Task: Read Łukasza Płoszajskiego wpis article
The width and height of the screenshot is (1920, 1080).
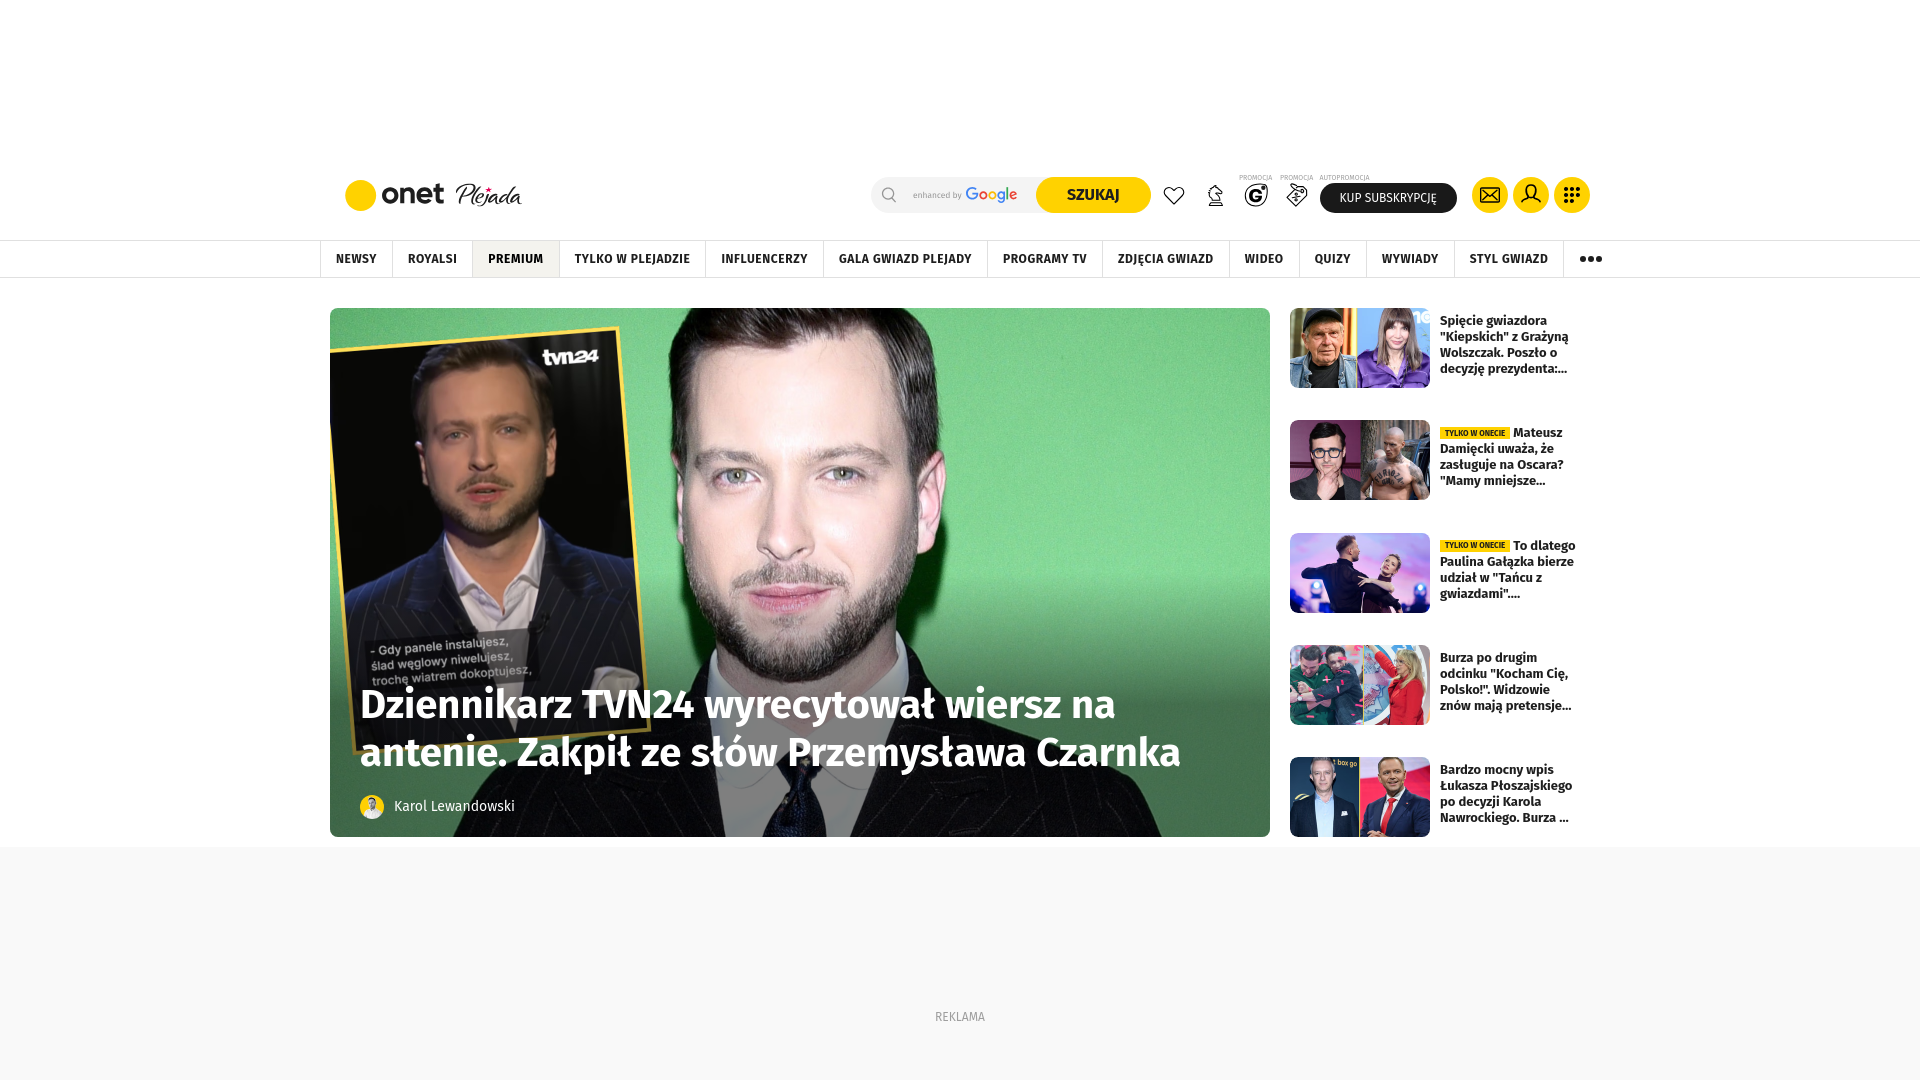Action: click(x=1508, y=794)
